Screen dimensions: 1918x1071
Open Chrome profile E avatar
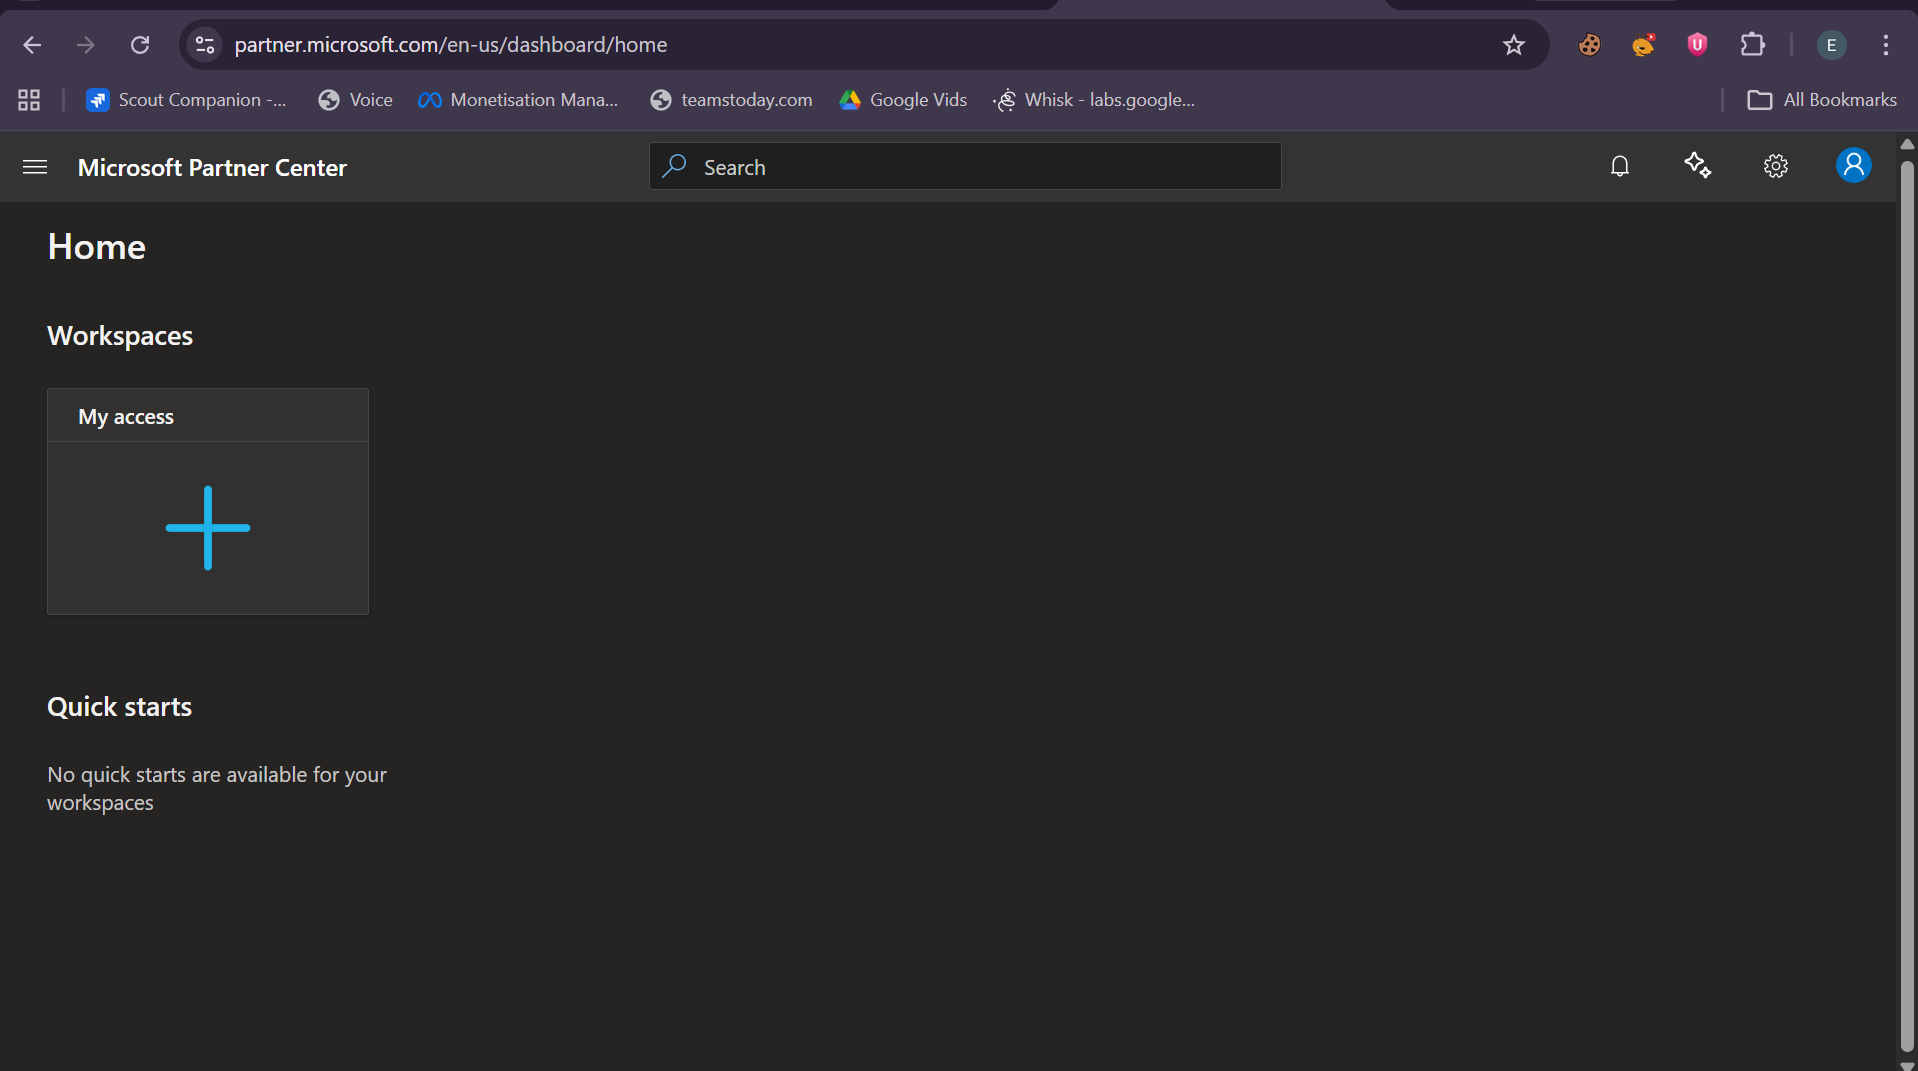click(x=1831, y=45)
